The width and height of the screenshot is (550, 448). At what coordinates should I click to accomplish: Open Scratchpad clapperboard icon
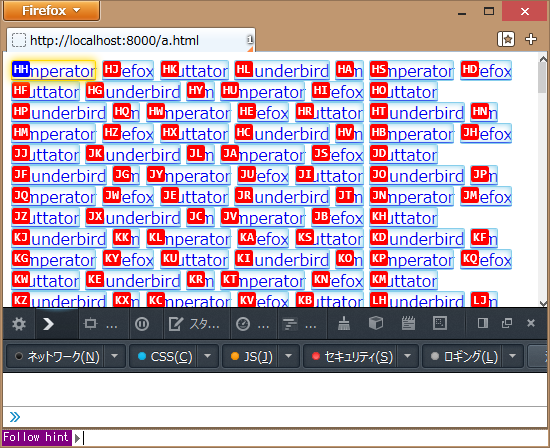pyautogui.click(x=408, y=323)
